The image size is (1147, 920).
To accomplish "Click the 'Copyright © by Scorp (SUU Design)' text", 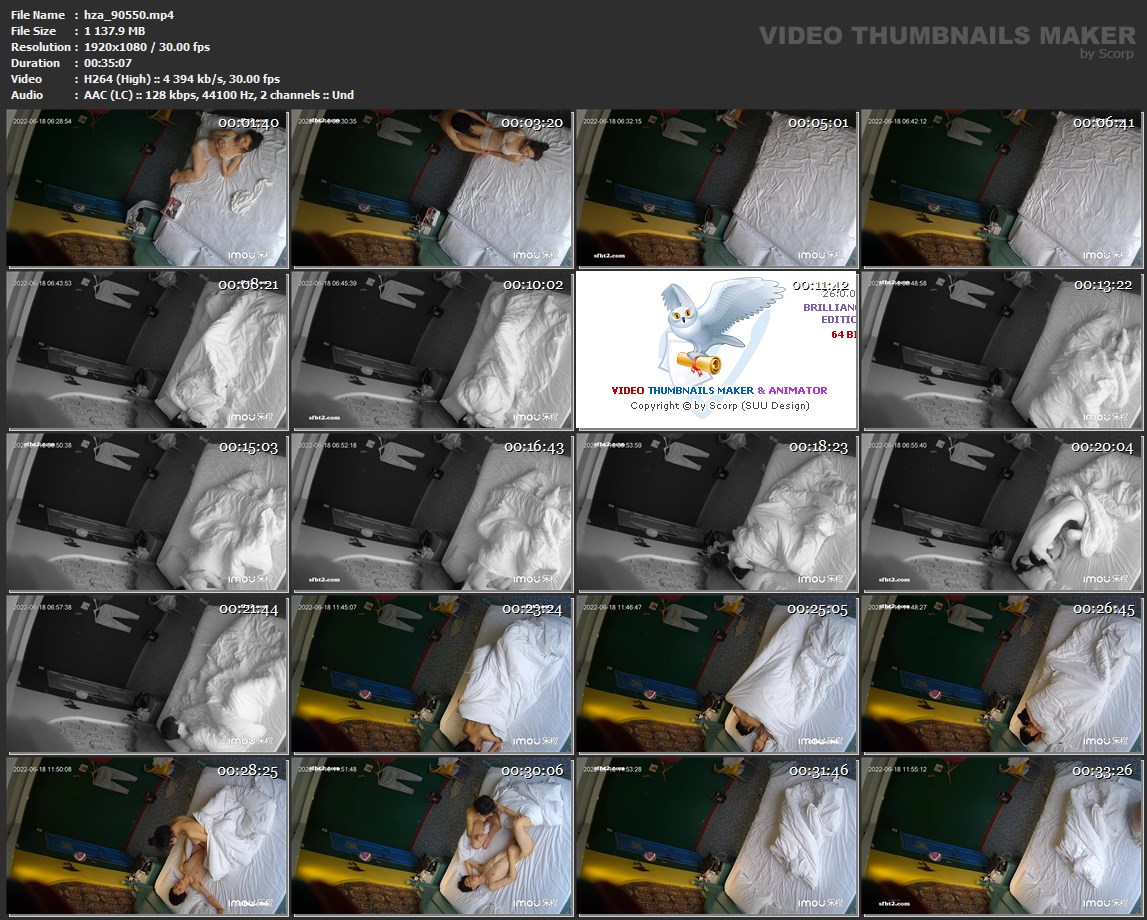I will [x=720, y=406].
